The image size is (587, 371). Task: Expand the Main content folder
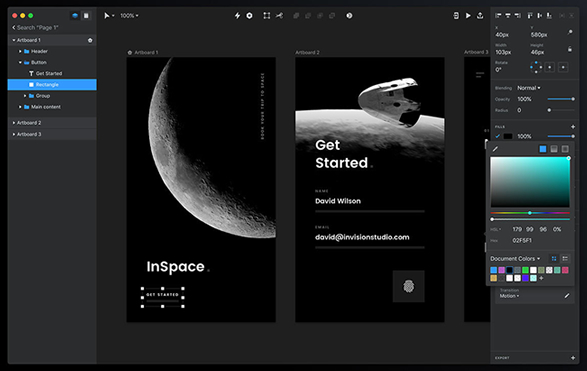click(x=20, y=107)
